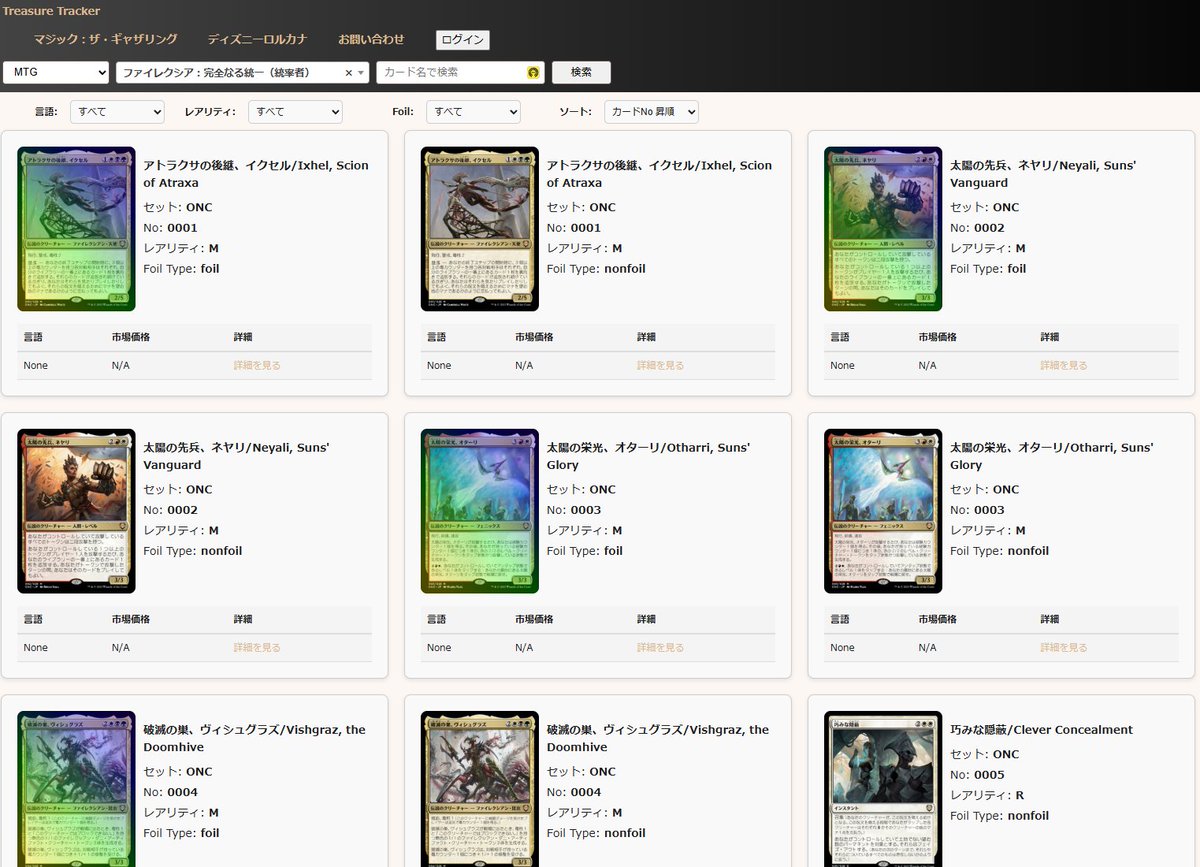Expand the ファイレクシア set selector arrow

pos(362,73)
